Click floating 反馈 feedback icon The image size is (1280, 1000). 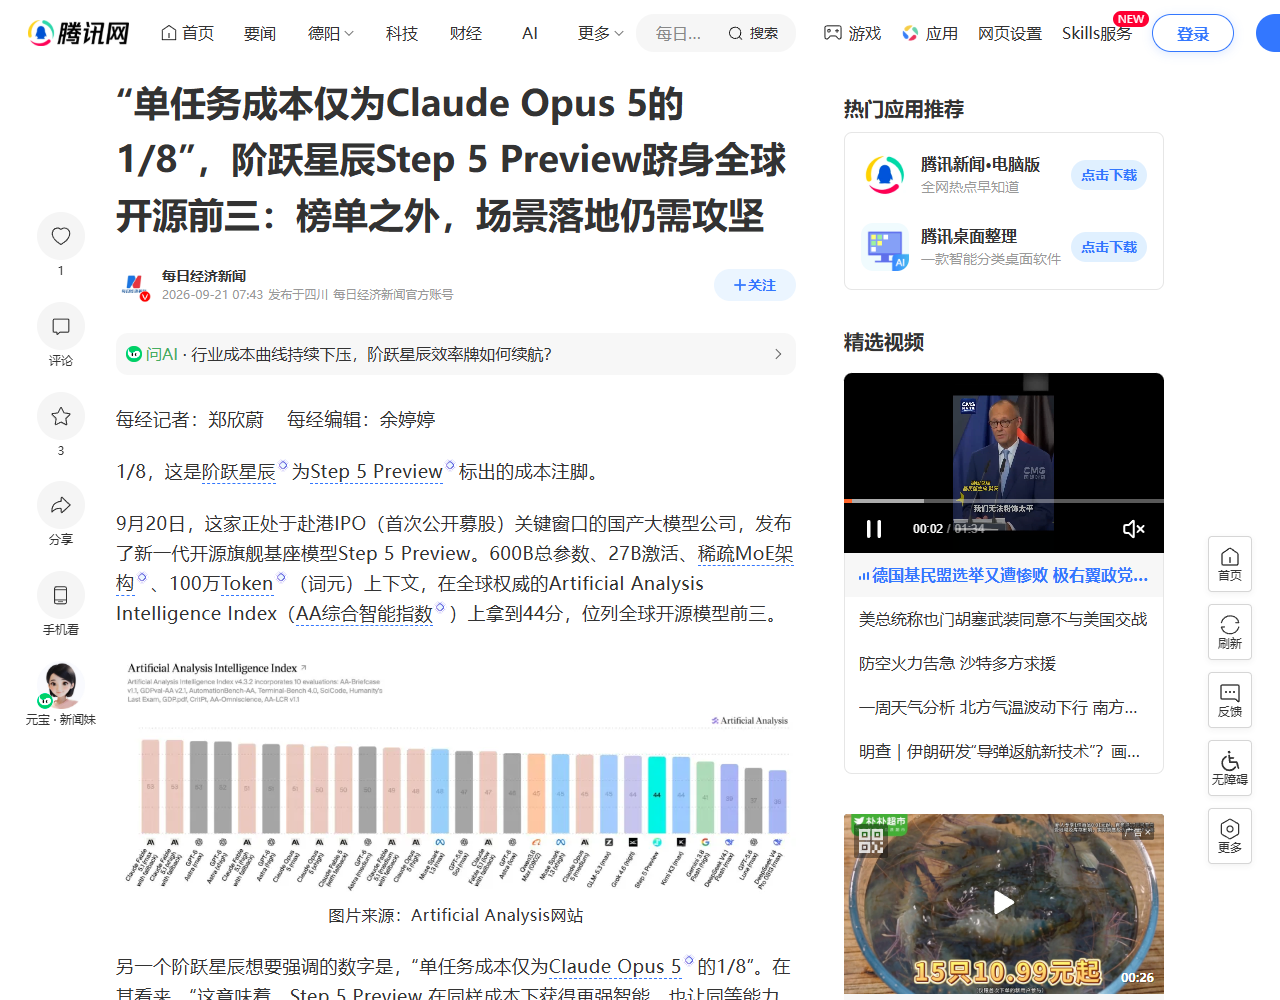tap(1230, 700)
